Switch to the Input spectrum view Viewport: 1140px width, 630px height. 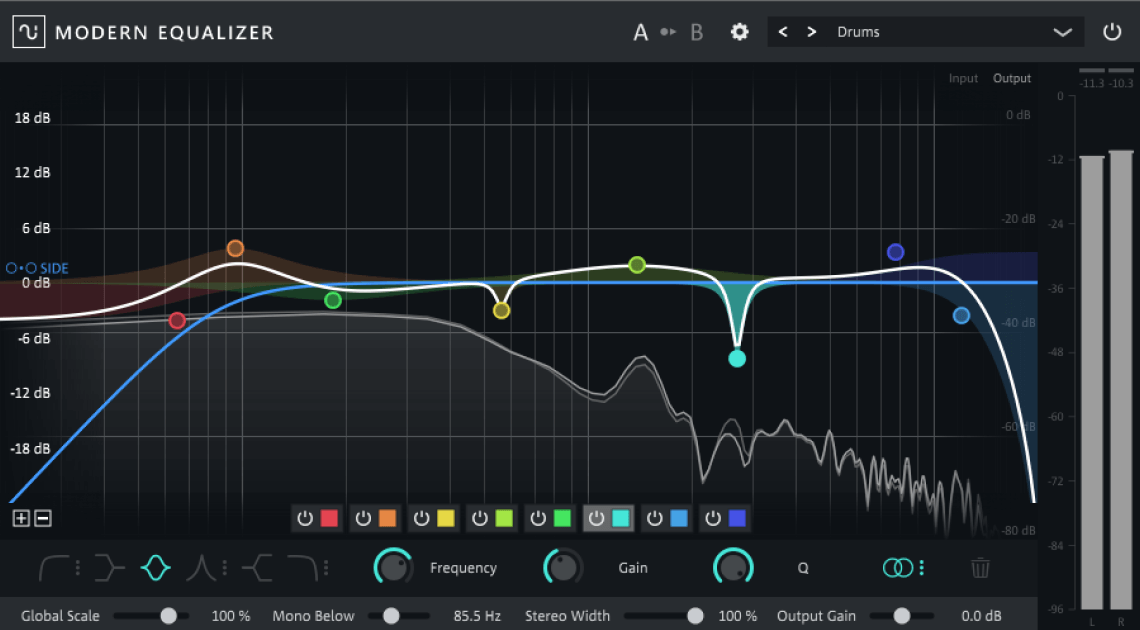[963, 78]
